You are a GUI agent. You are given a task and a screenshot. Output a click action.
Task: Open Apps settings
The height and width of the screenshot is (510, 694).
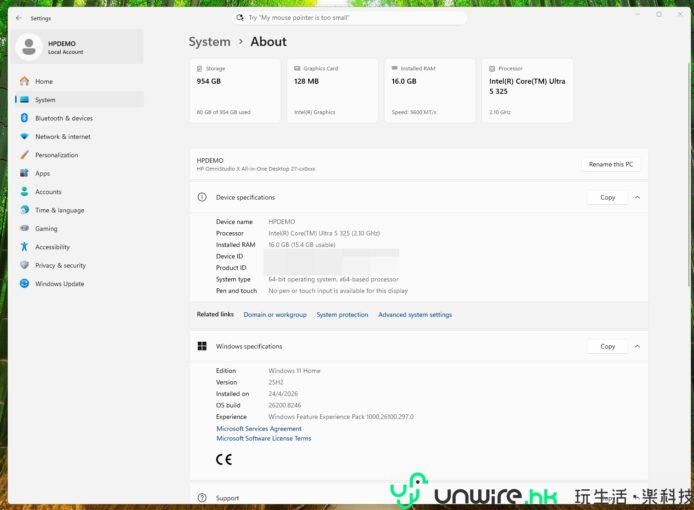[79, 174]
